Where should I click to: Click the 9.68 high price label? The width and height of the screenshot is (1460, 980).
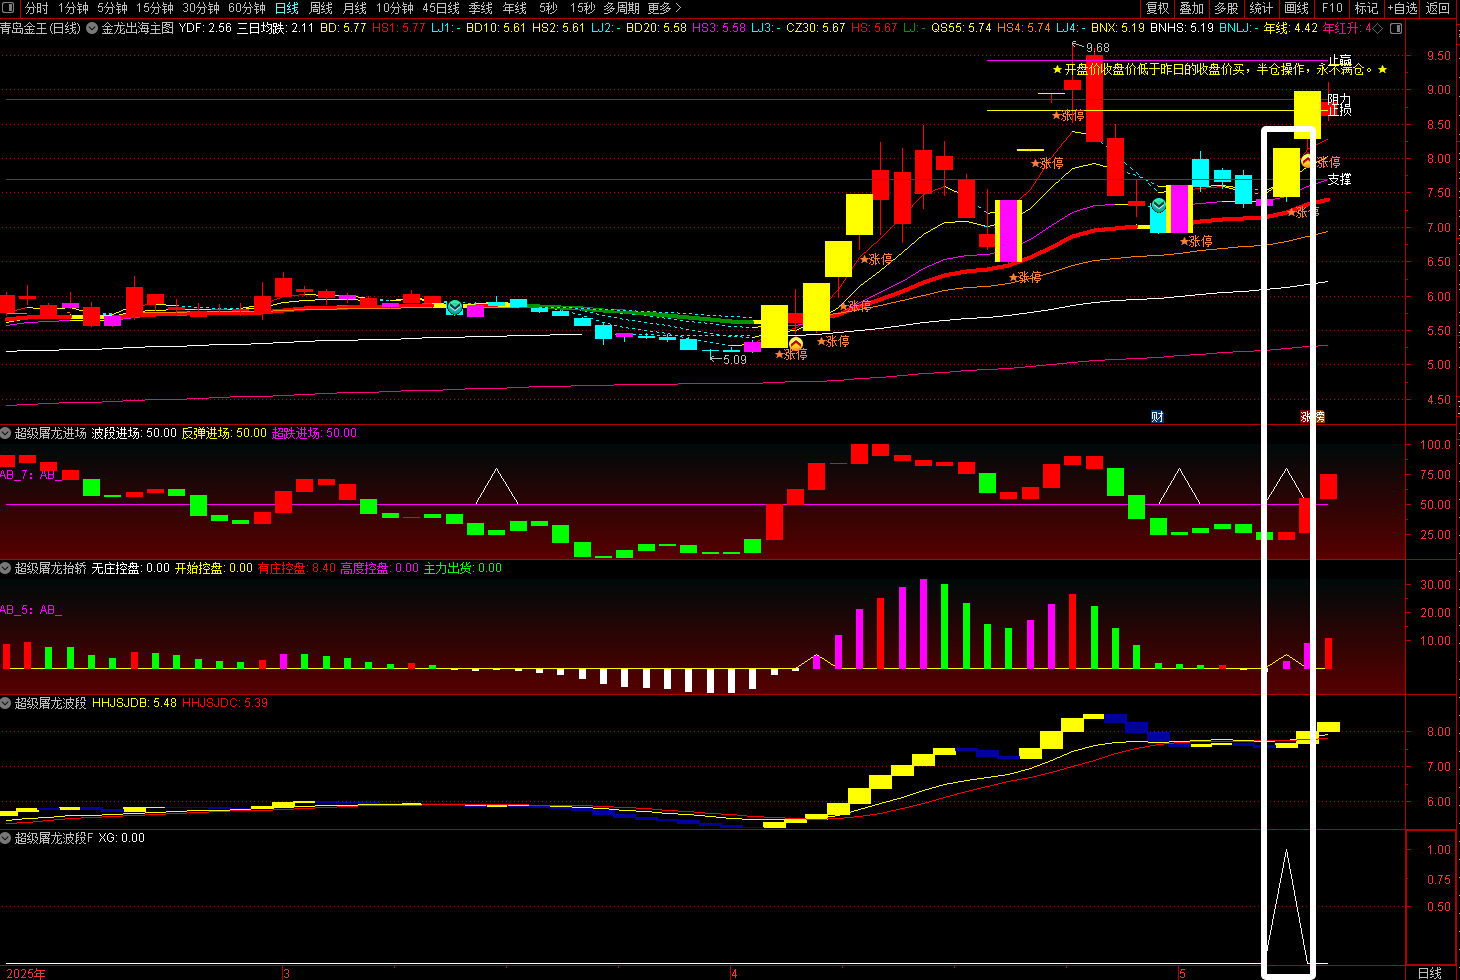tap(1097, 48)
